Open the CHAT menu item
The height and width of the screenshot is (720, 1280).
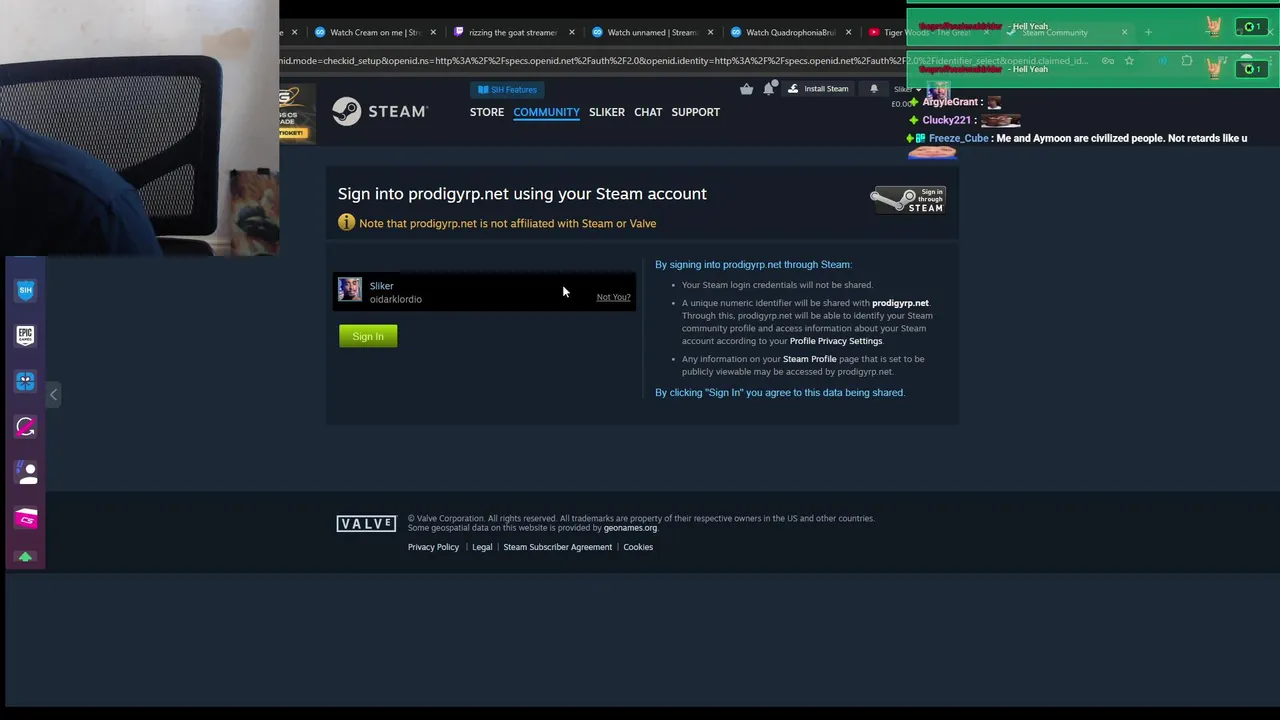click(648, 112)
